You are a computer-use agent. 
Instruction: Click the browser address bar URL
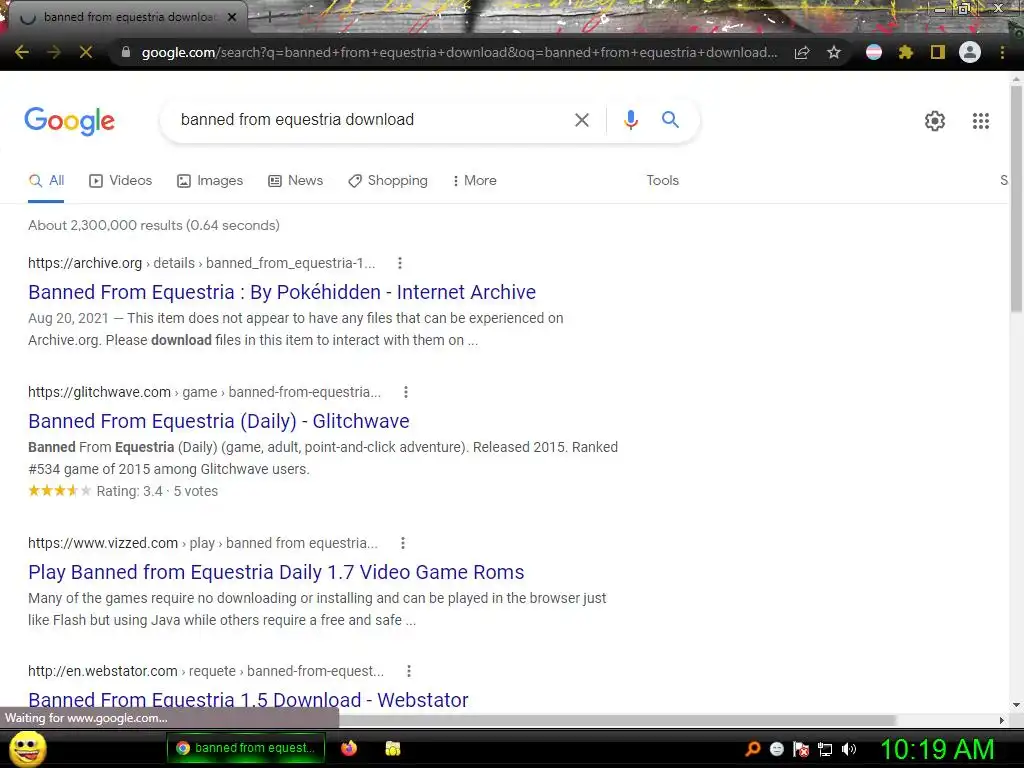[459, 52]
